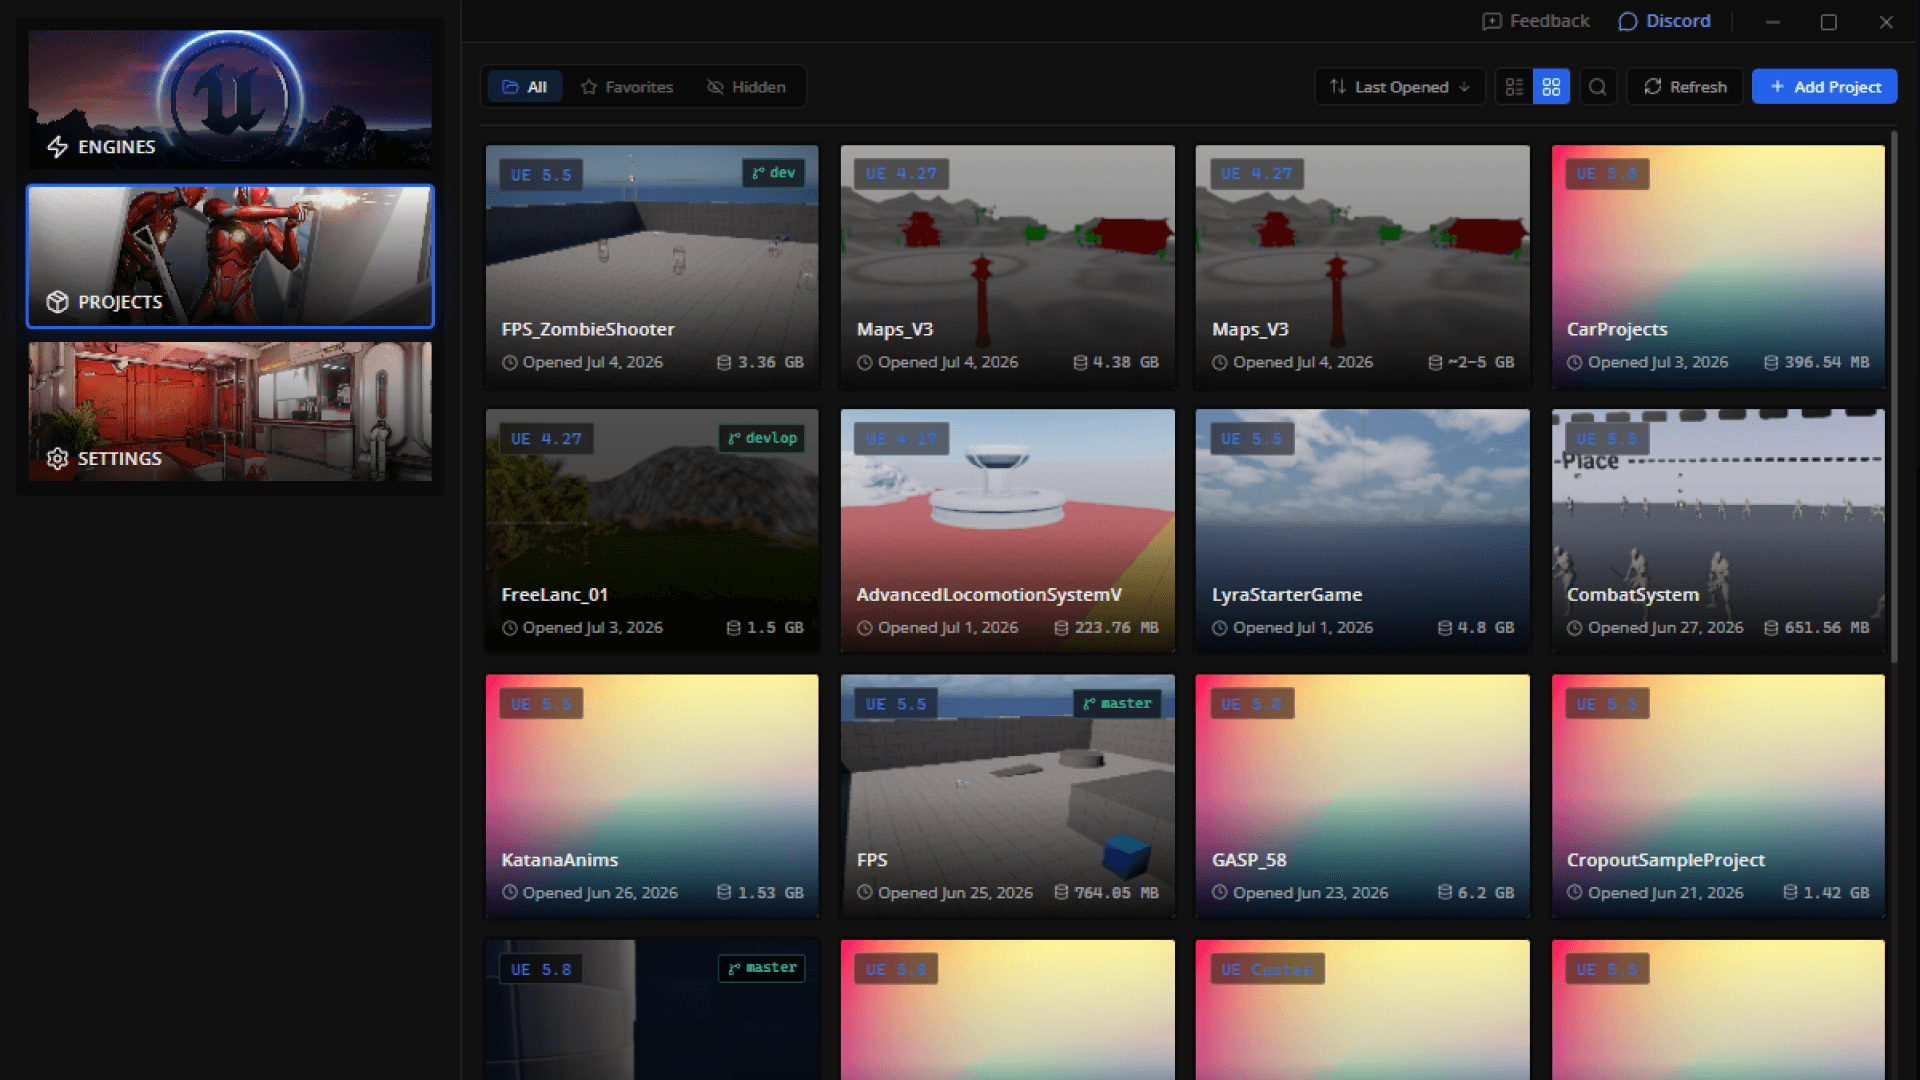Screen dimensions: 1920x1080
Task: Open the CropoutSampleProject card
Action: pos(1718,796)
